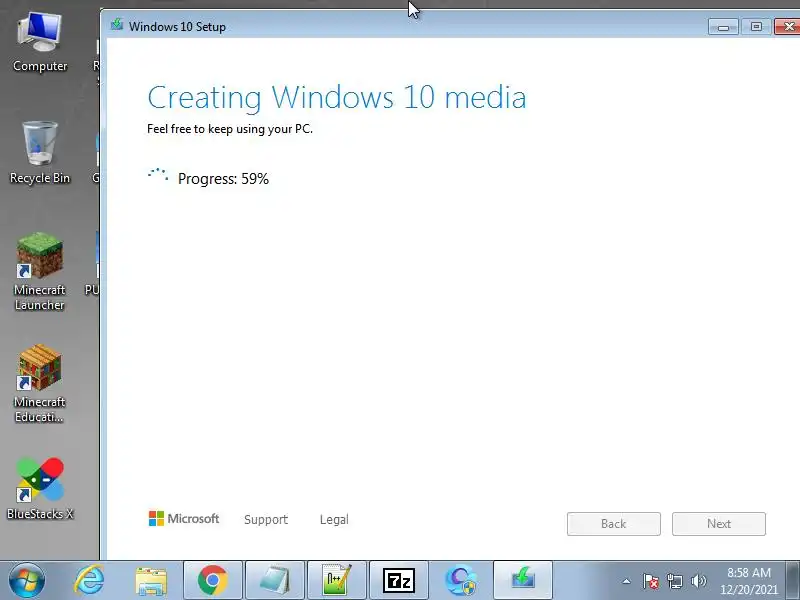
Task: Show hidden system tray icons arrow
Action: click(x=626, y=581)
